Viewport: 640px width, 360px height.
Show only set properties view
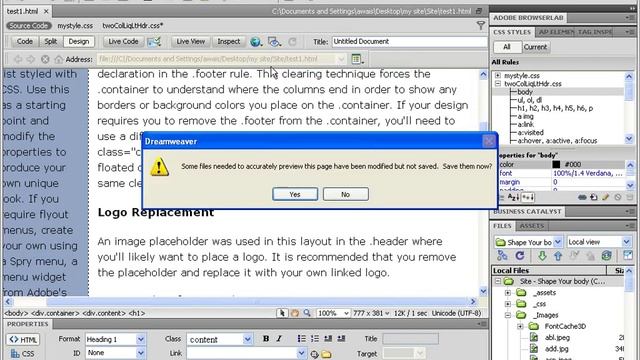pyautogui.click(x=528, y=198)
